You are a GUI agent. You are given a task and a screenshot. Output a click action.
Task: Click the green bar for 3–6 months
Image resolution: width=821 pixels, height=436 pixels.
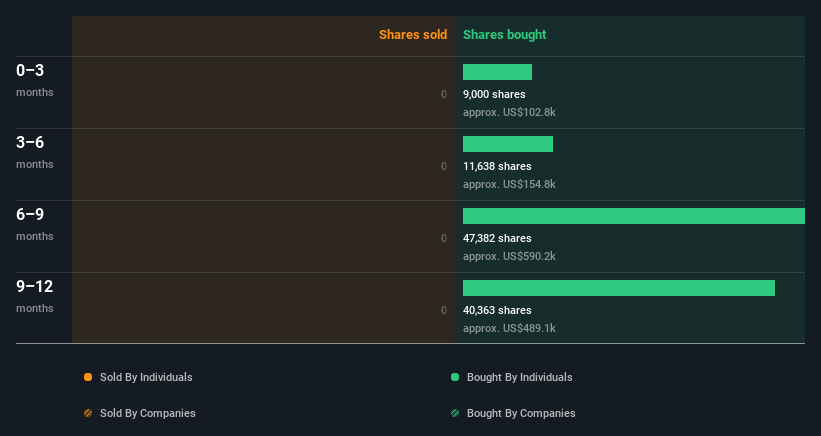click(508, 144)
